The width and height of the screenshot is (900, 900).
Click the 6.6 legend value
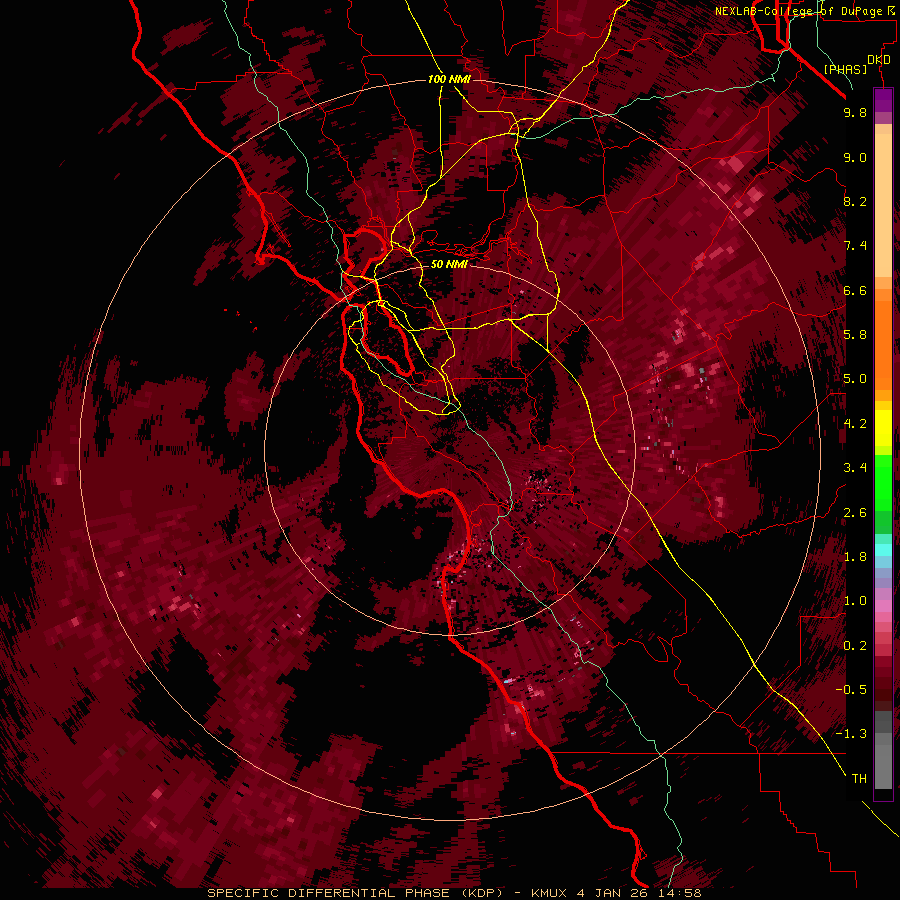(855, 290)
